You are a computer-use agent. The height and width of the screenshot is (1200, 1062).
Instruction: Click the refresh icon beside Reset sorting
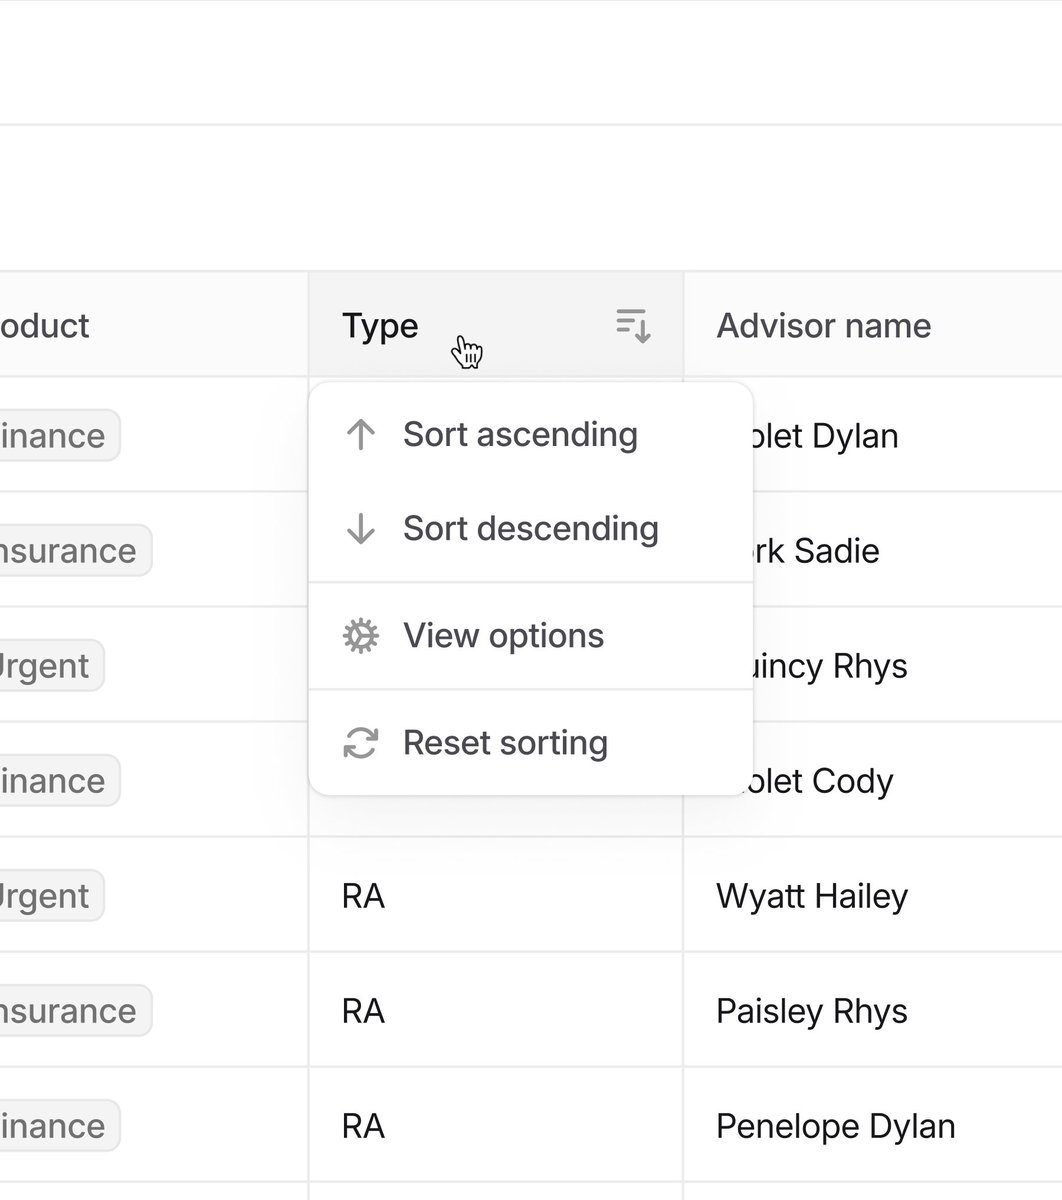[360, 743]
